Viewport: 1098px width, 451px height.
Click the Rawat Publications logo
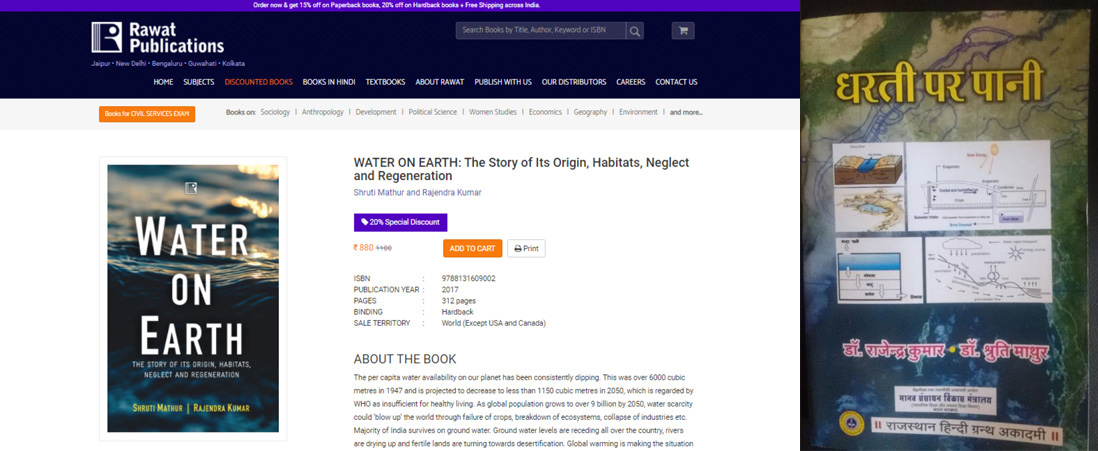click(158, 38)
